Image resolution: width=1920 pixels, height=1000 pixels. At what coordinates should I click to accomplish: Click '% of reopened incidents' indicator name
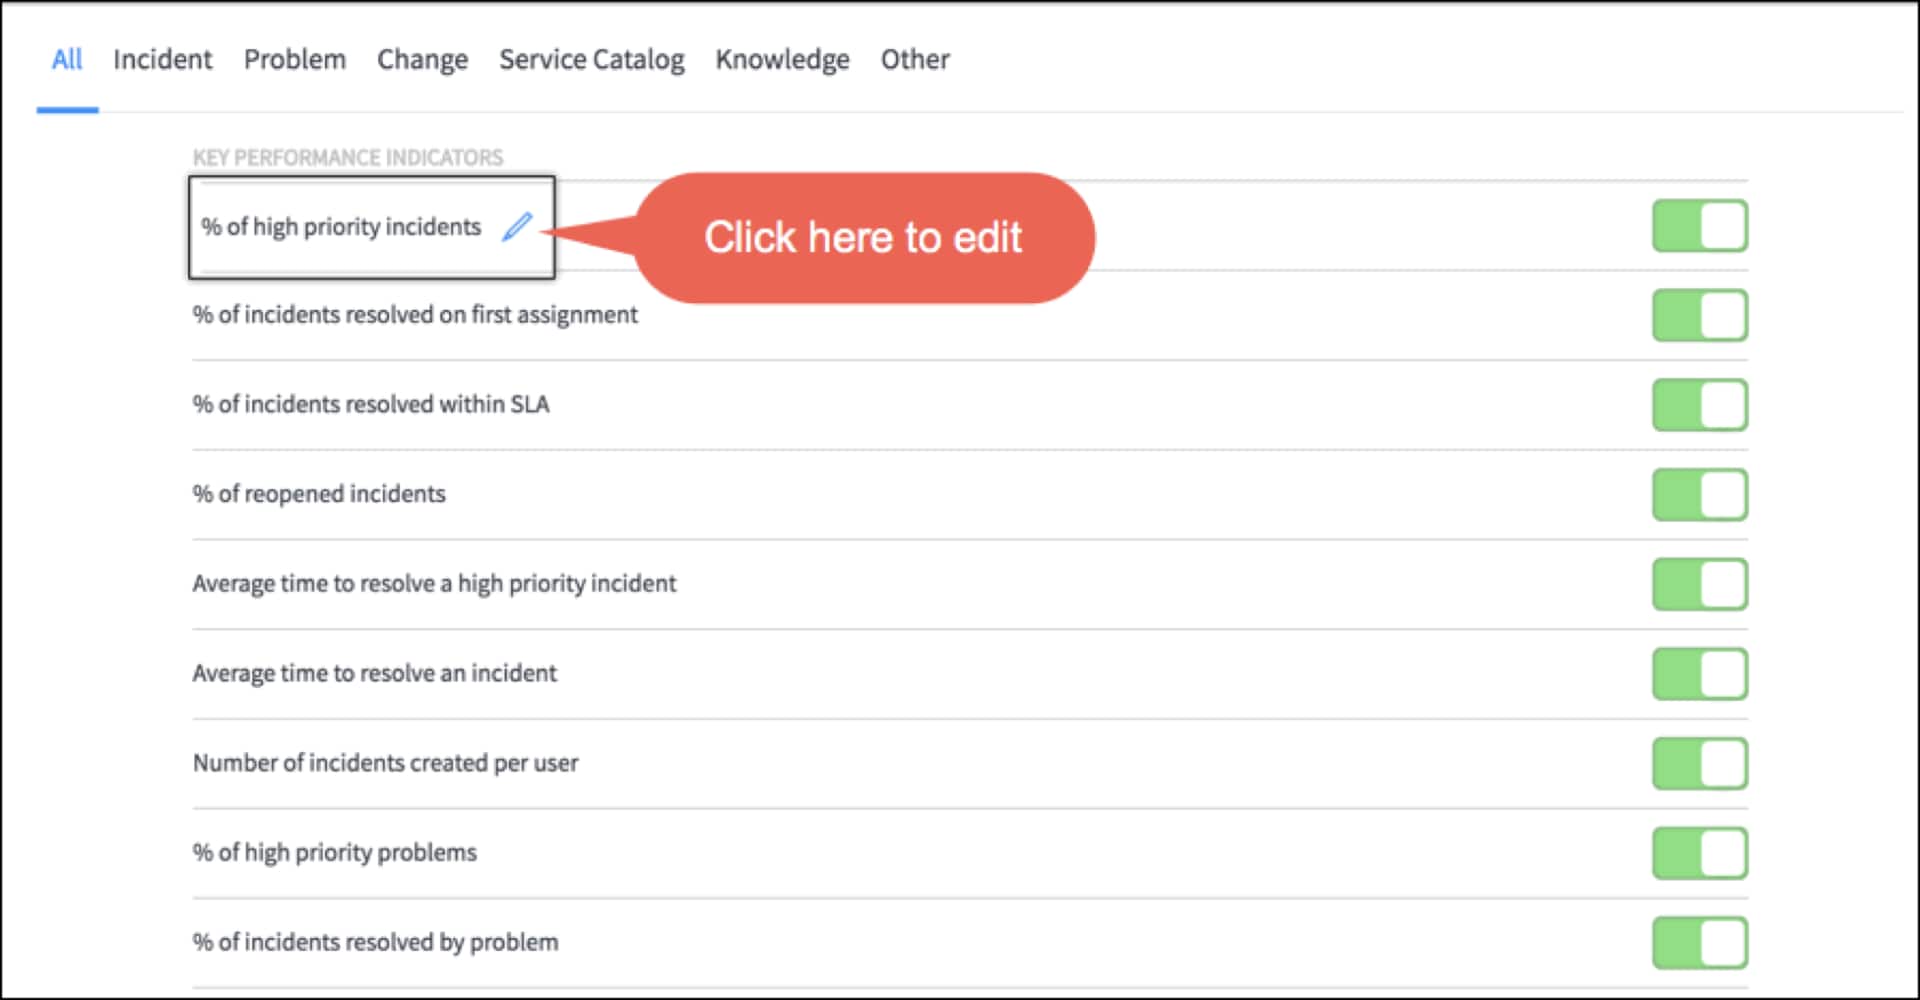point(319,494)
